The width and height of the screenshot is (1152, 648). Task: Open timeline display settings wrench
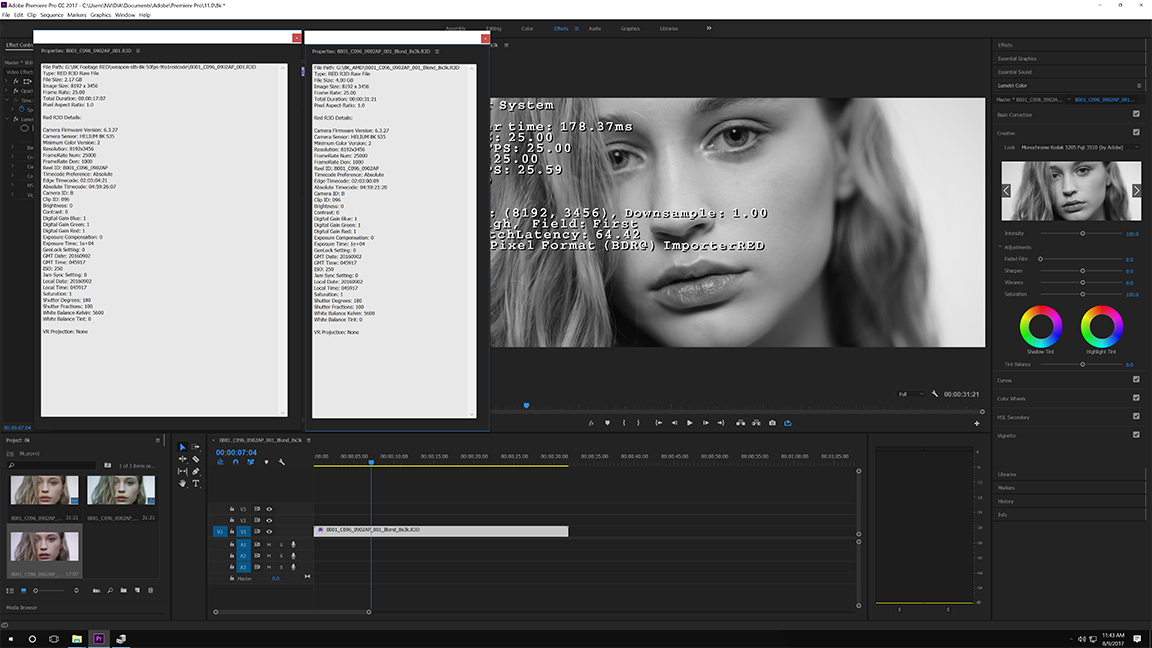coord(282,462)
